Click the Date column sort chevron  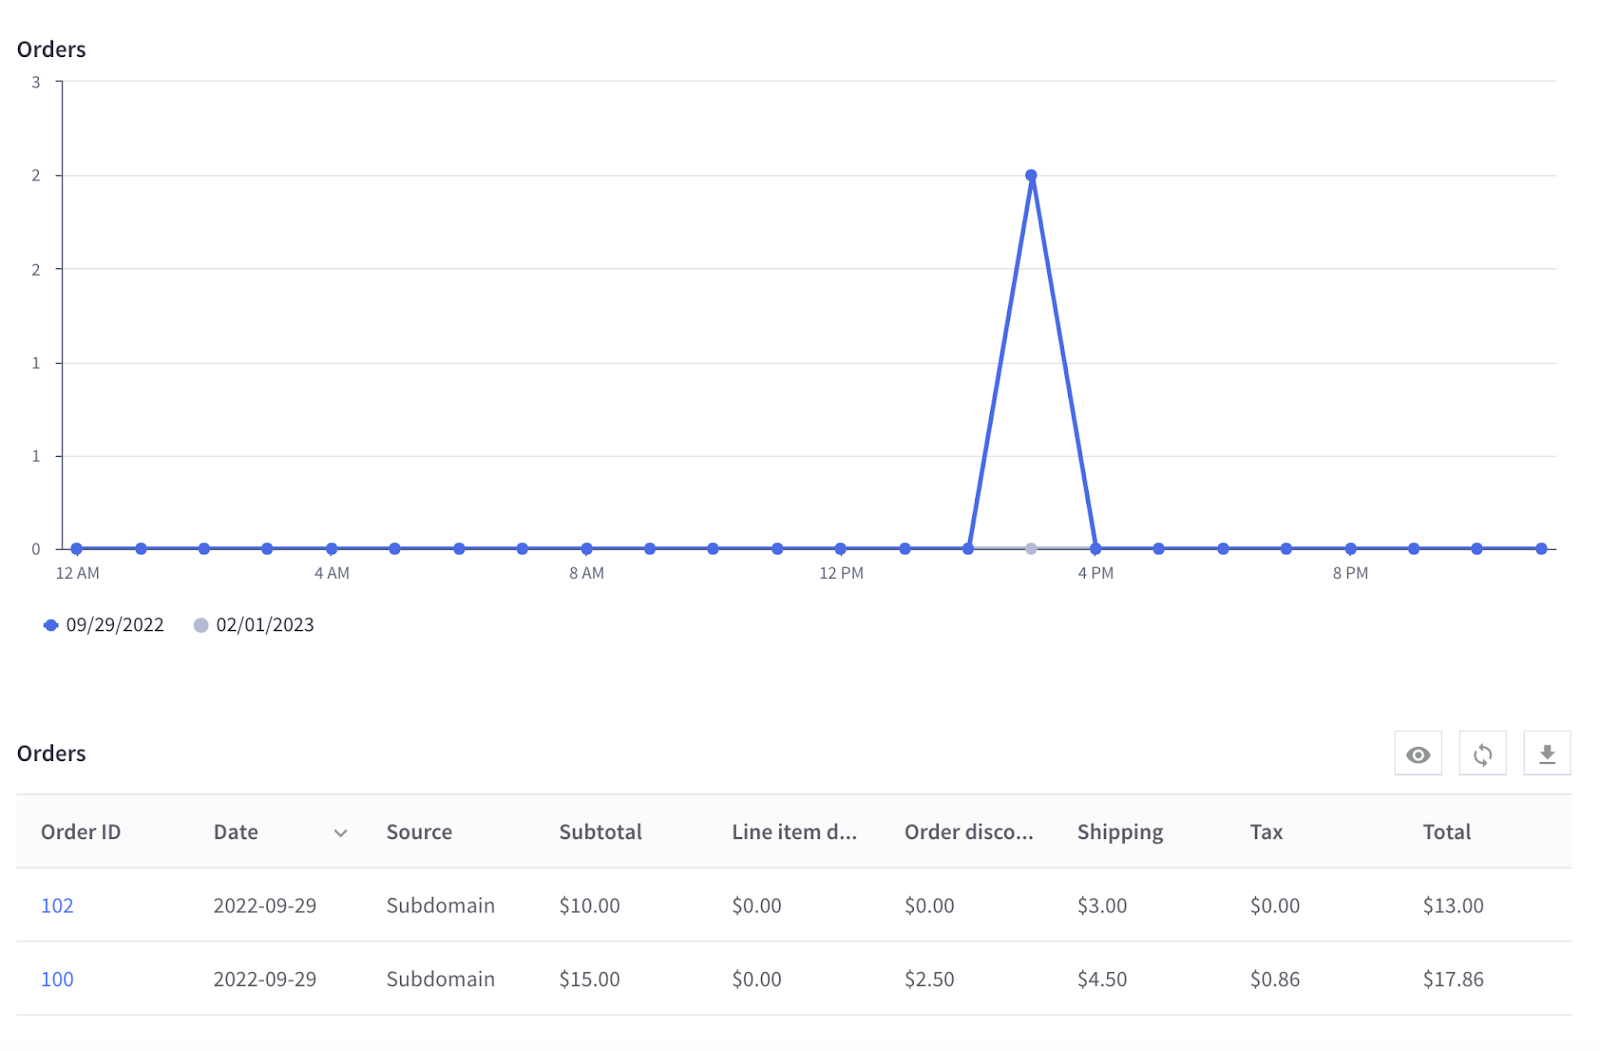tap(341, 833)
